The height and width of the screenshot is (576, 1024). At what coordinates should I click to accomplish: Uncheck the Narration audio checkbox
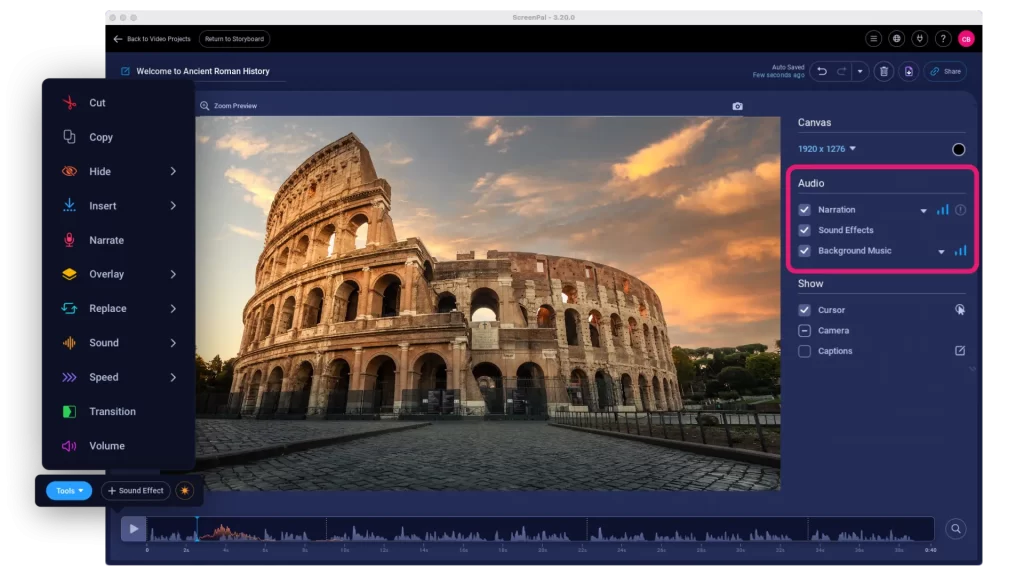(x=804, y=210)
